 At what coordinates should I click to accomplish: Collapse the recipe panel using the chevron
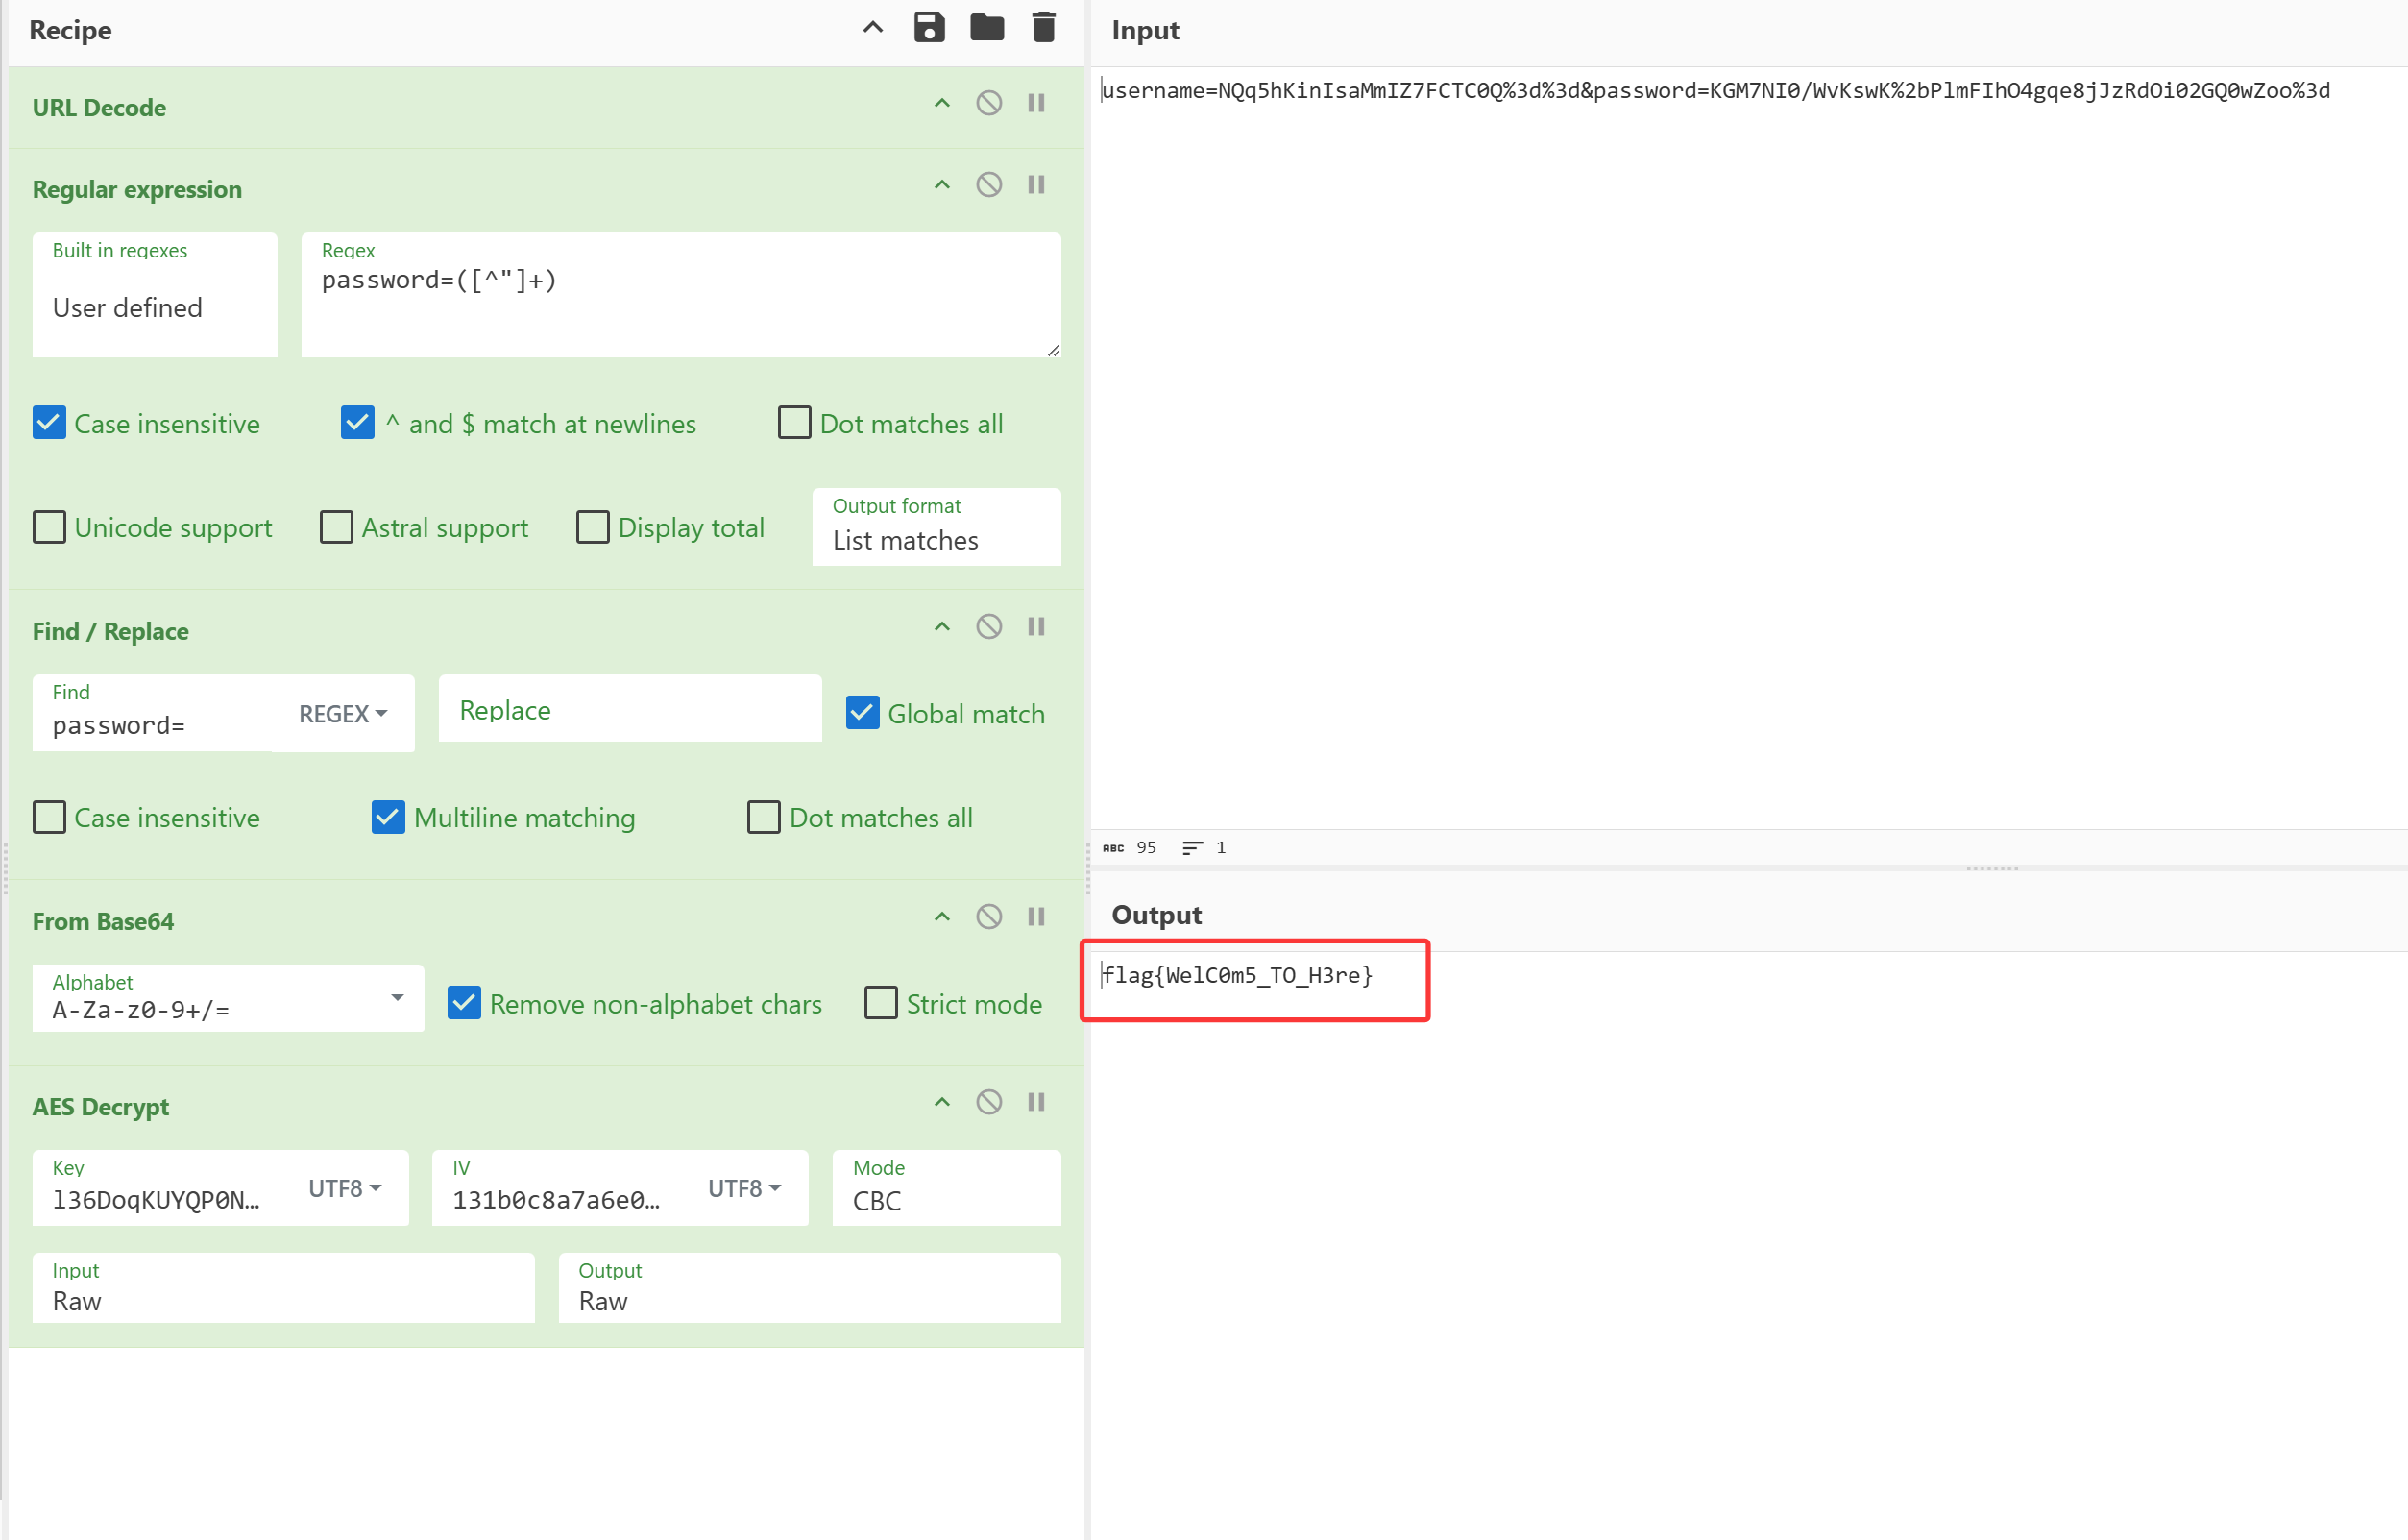[x=872, y=28]
